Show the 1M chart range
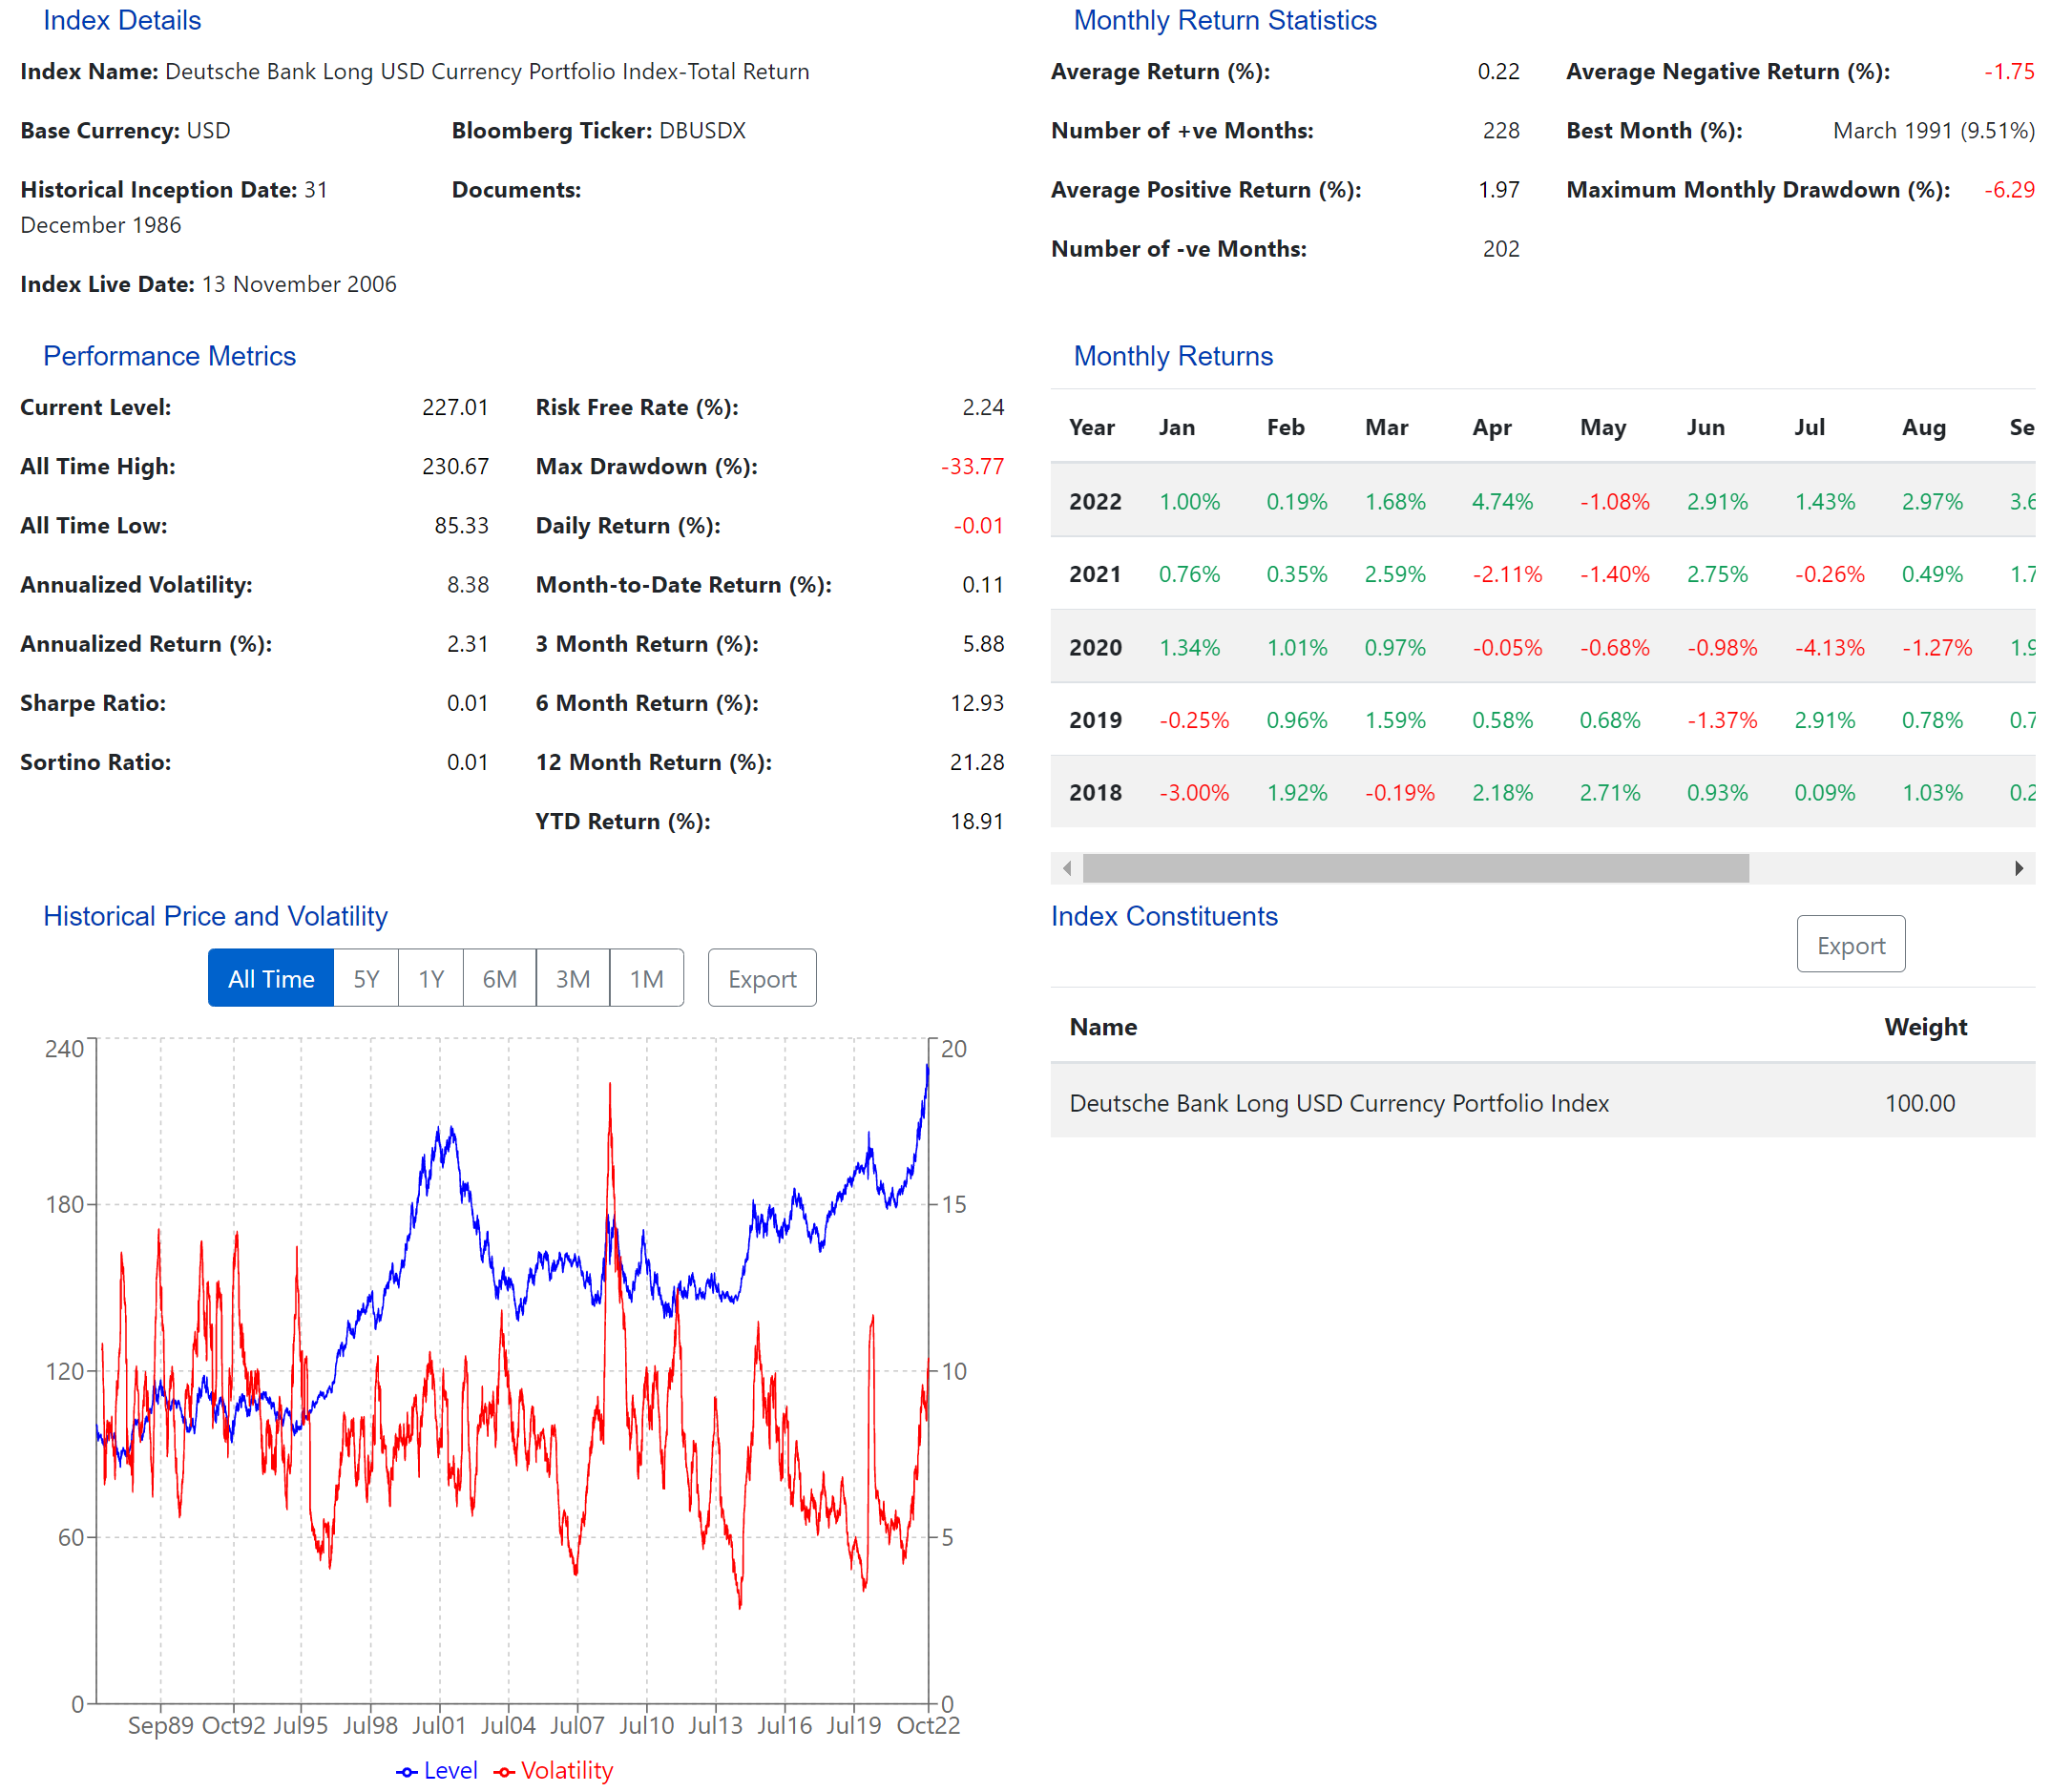2072x1792 pixels. 646,978
